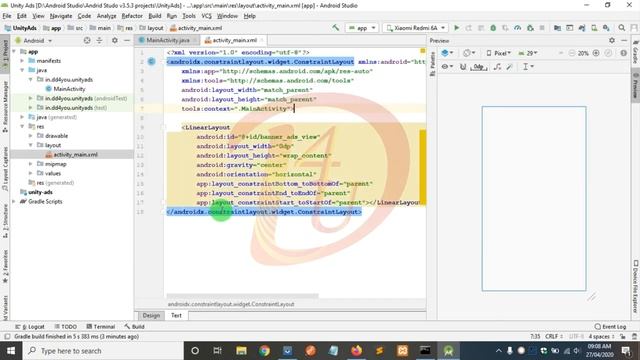640x360 pixels.
Task: Toggle the Layout Captures tool window
Action: click(x=5, y=169)
